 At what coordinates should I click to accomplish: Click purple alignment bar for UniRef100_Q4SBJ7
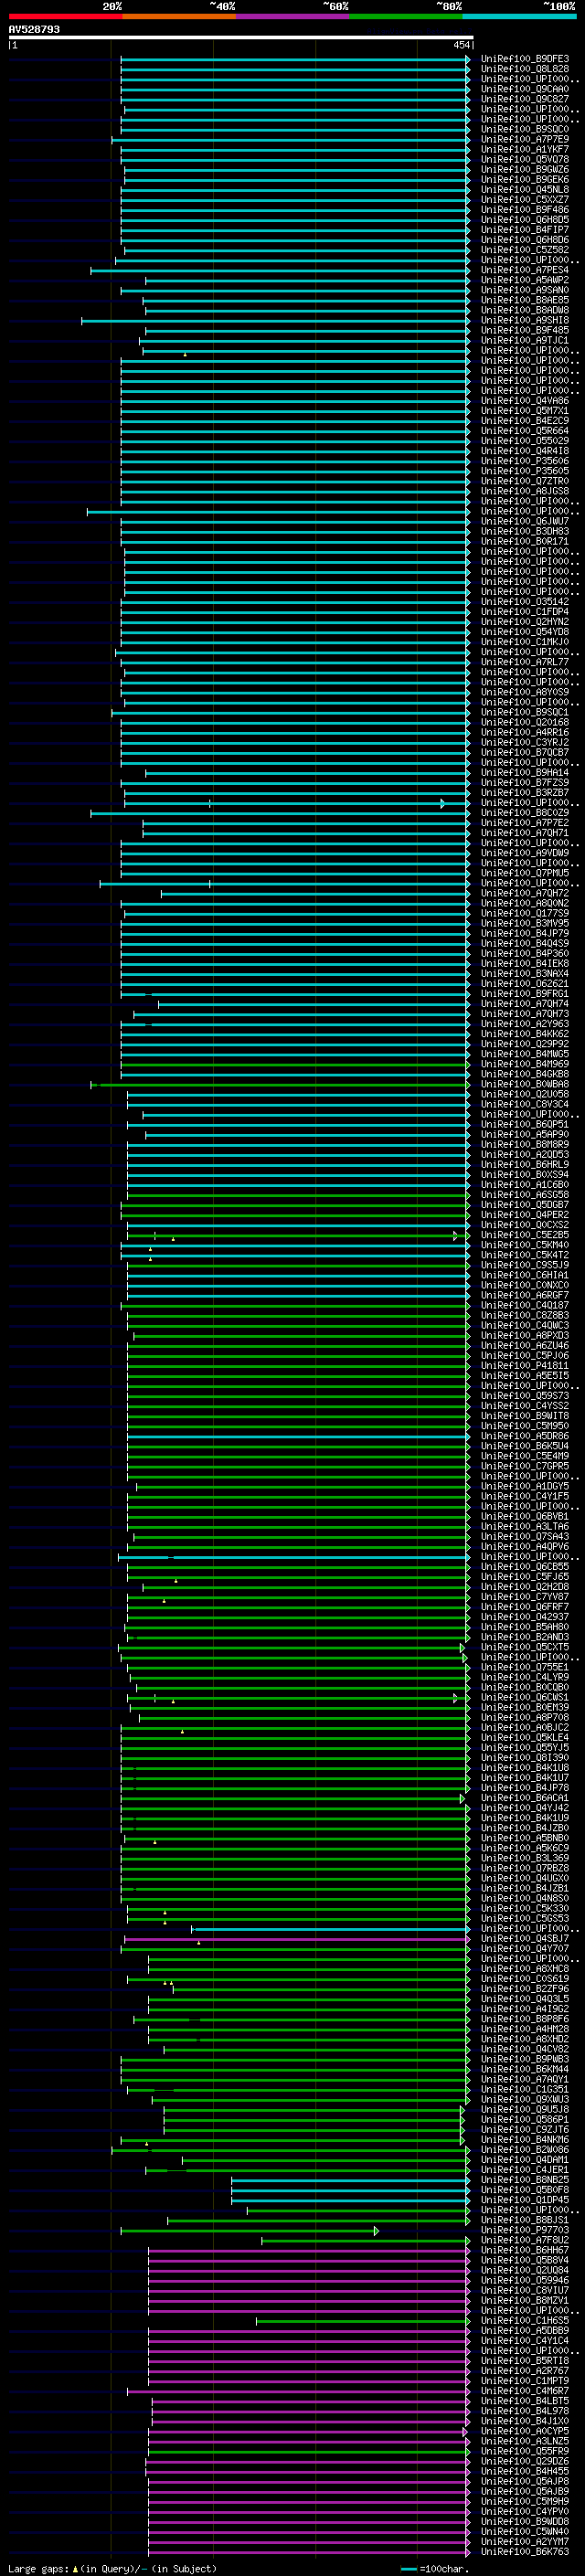(297, 1939)
